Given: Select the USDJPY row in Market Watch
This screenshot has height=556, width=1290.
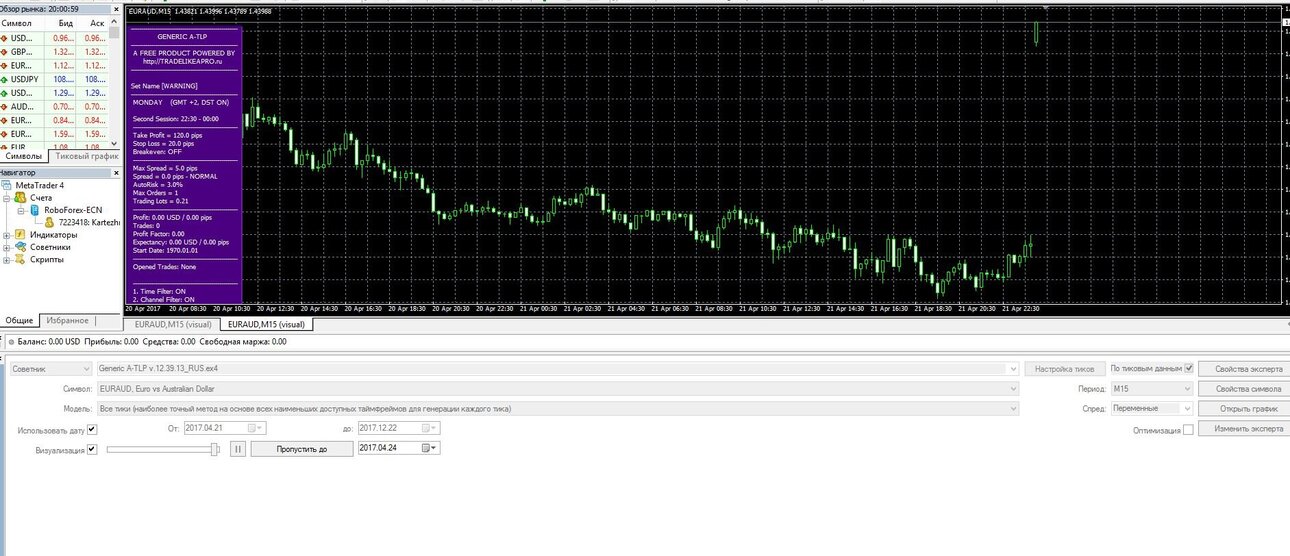Looking at the screenshot, I should [55, 79].
